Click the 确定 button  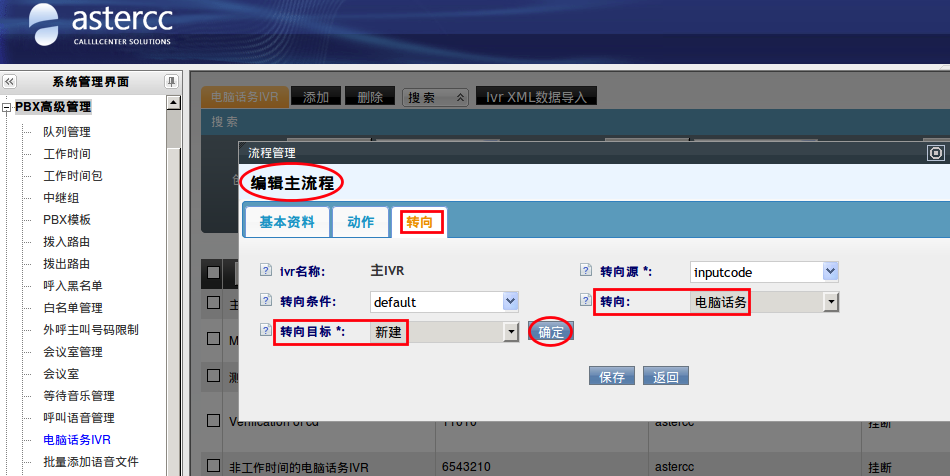click(x=551, y=332)
